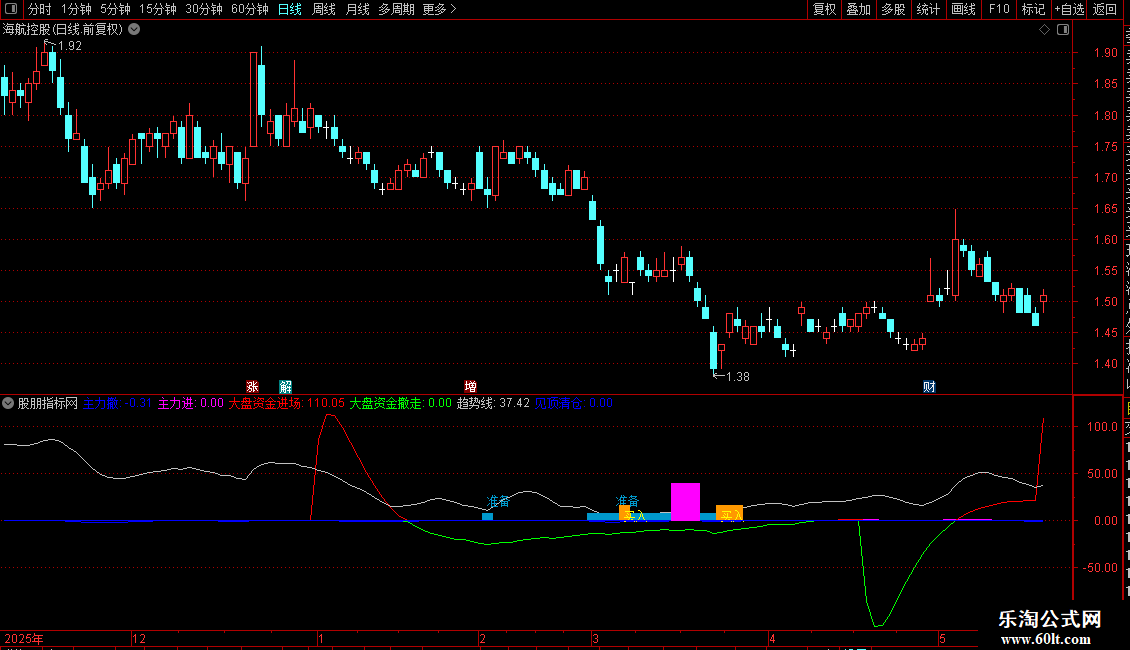Select the 15分钟 period tab

[x=157, y=9]
